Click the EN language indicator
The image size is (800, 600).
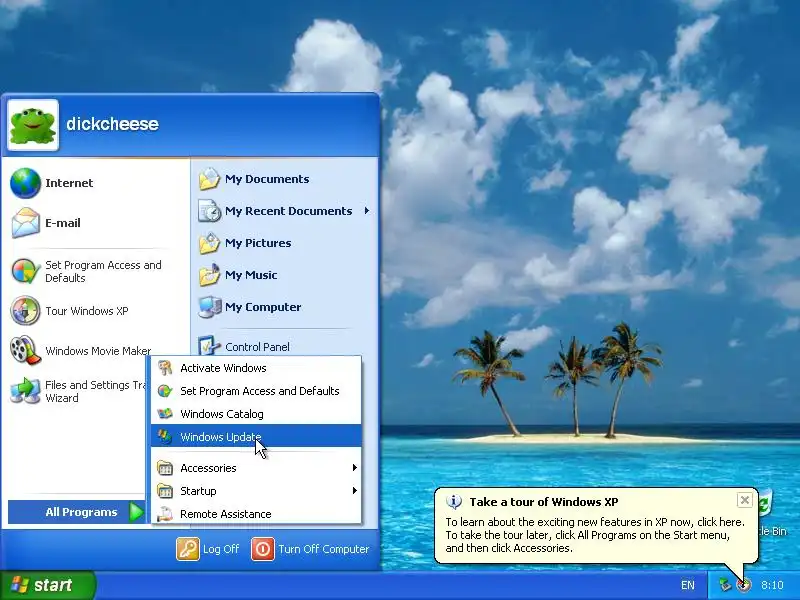point(688,585)
